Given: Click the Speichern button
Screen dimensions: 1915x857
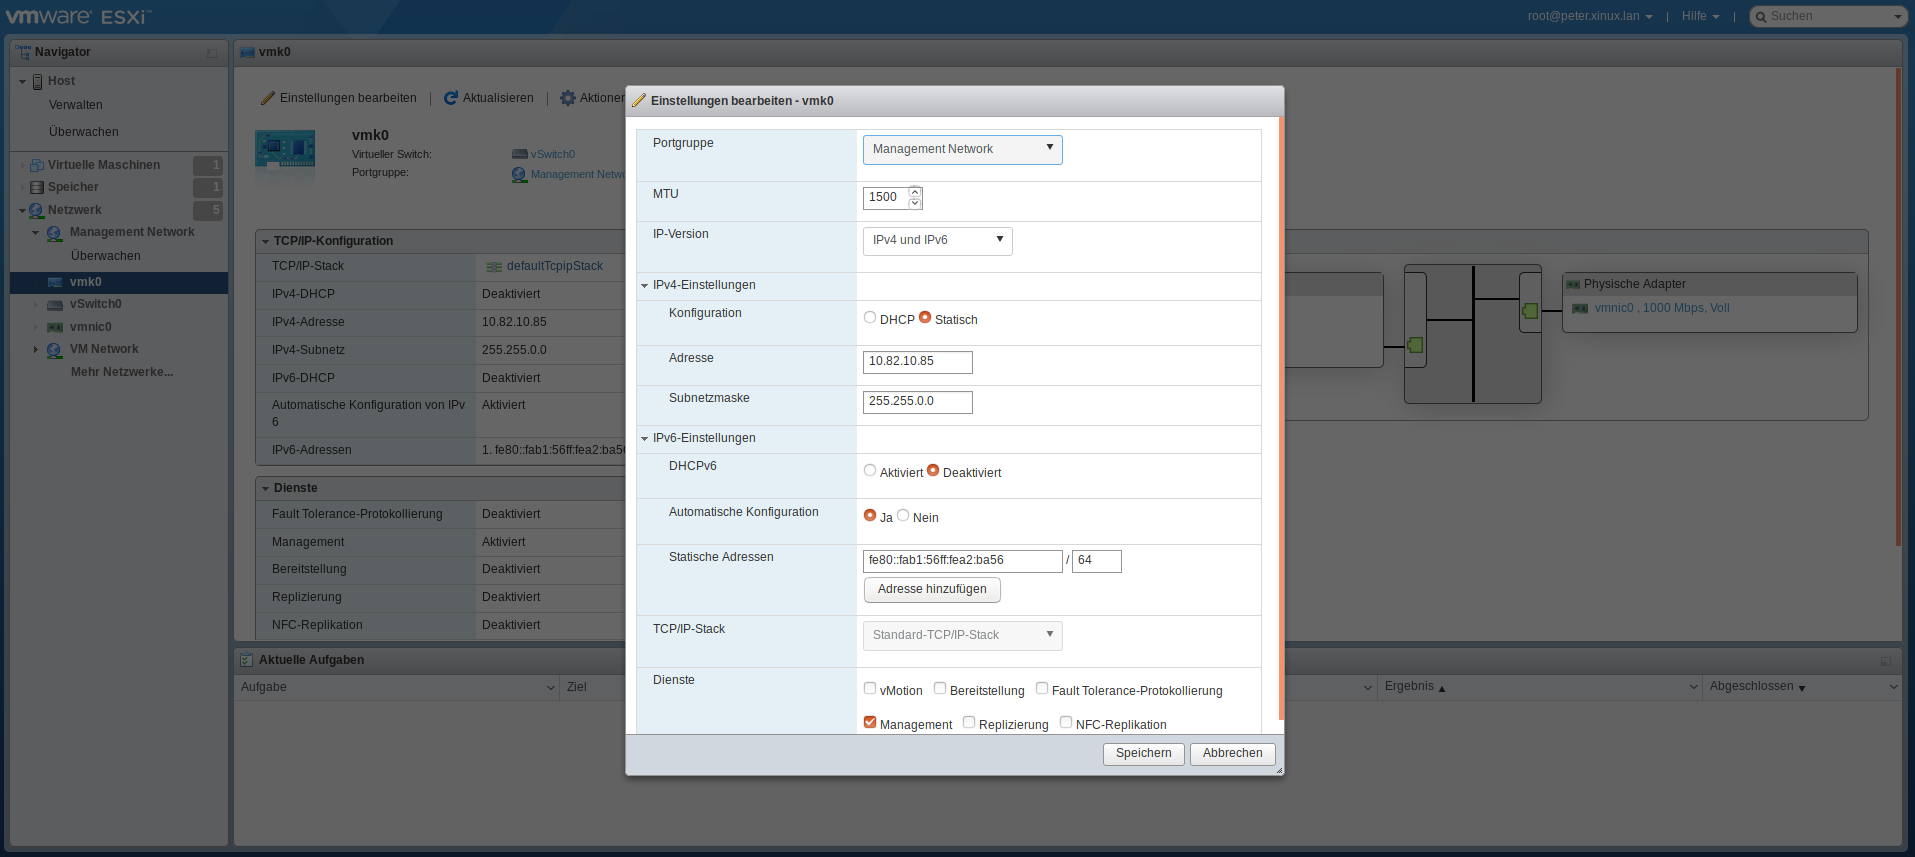Looking at the screenshot, I should pos(1143,753).
